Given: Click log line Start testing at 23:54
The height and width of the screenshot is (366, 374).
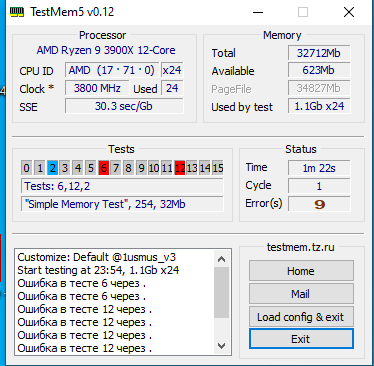Looking at the screenshot, I should pos(98,270).
